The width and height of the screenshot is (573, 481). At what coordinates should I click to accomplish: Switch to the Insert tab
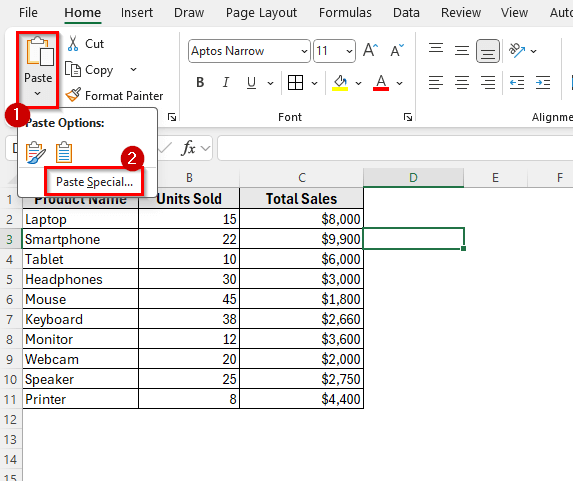tap(137, 12)
